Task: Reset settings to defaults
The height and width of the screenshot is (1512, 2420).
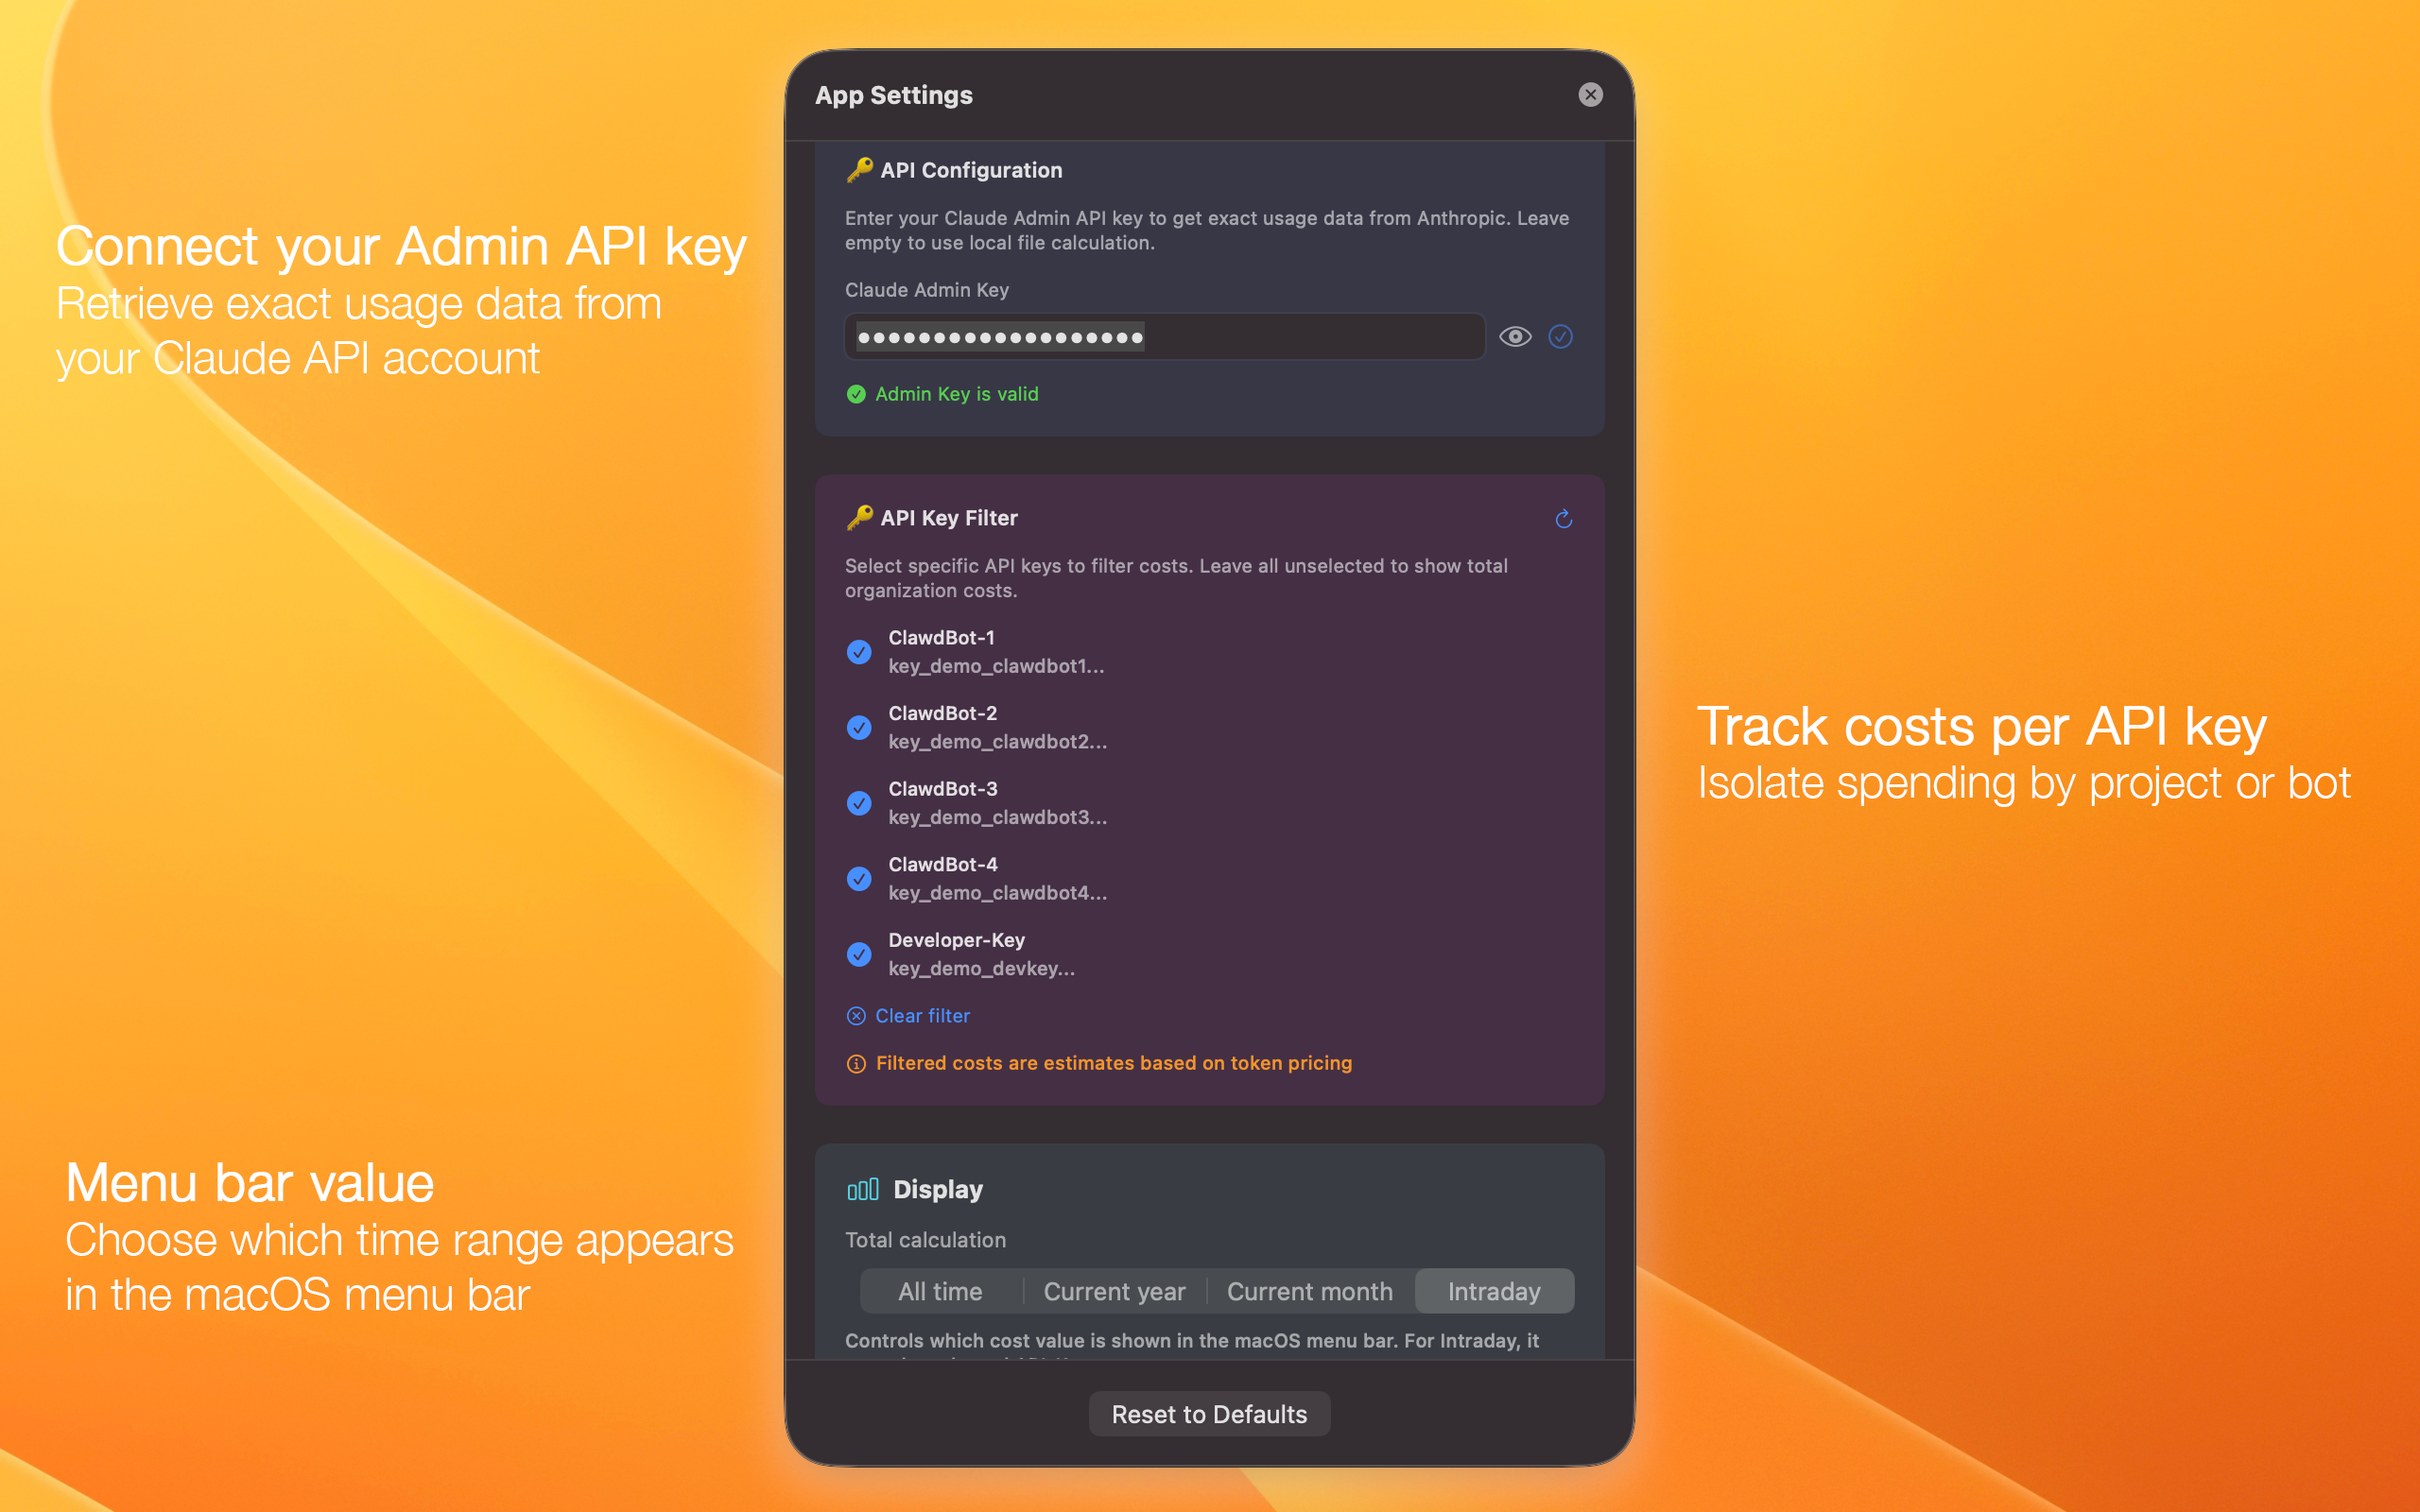Action: pyautogui.click(x=1209, y=1413)
